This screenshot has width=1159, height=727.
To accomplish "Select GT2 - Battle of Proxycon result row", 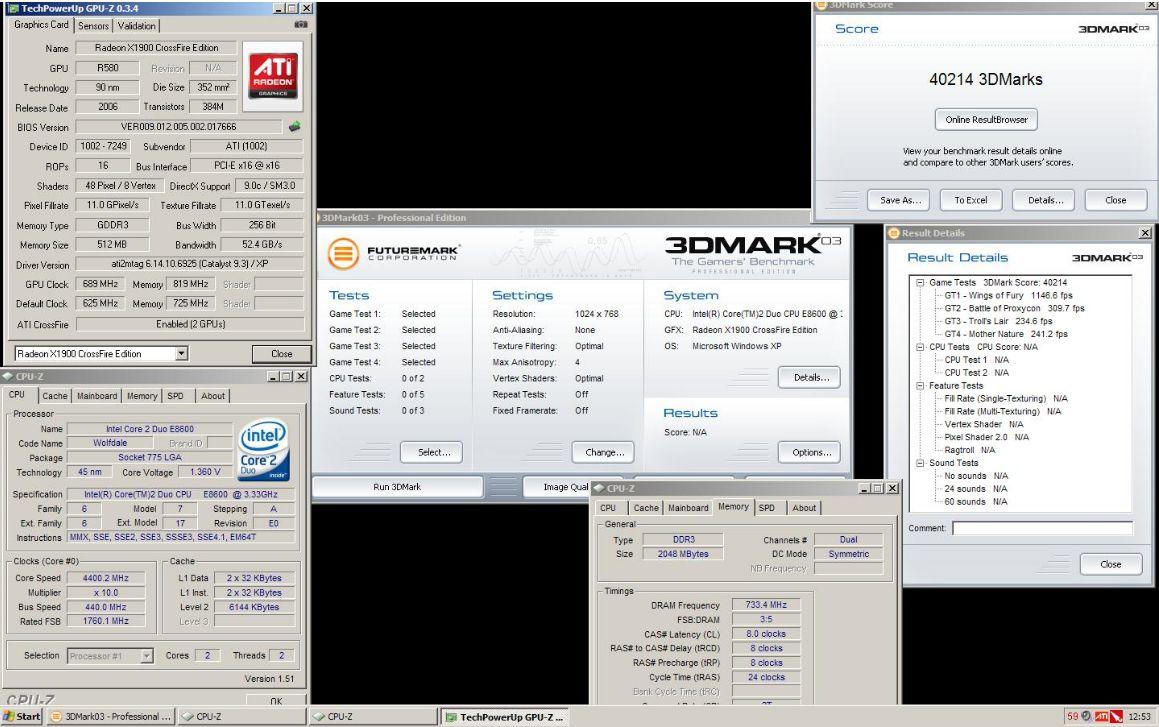I will coord(1014,308).
